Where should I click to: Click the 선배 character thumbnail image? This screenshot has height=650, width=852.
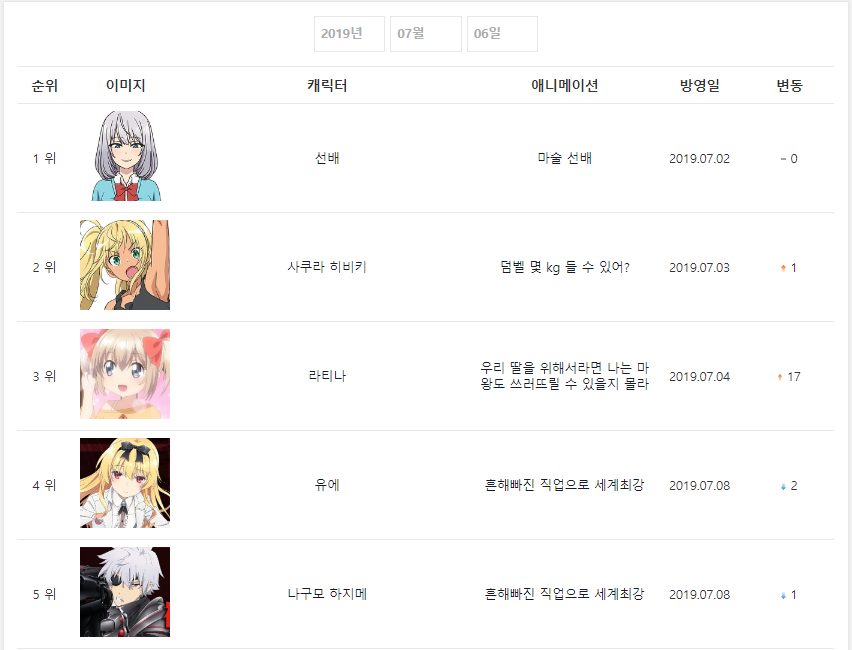tap(126, 156)
